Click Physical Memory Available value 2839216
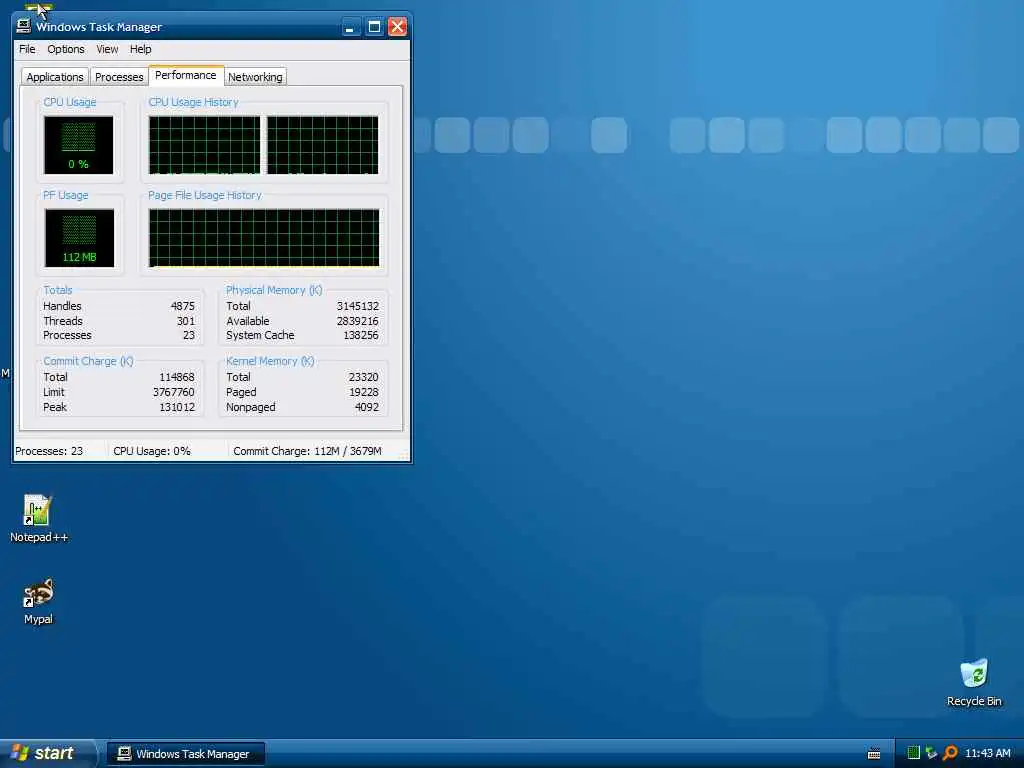The width and height of the screenshot is (1024, 768). (x=358, y=321)
